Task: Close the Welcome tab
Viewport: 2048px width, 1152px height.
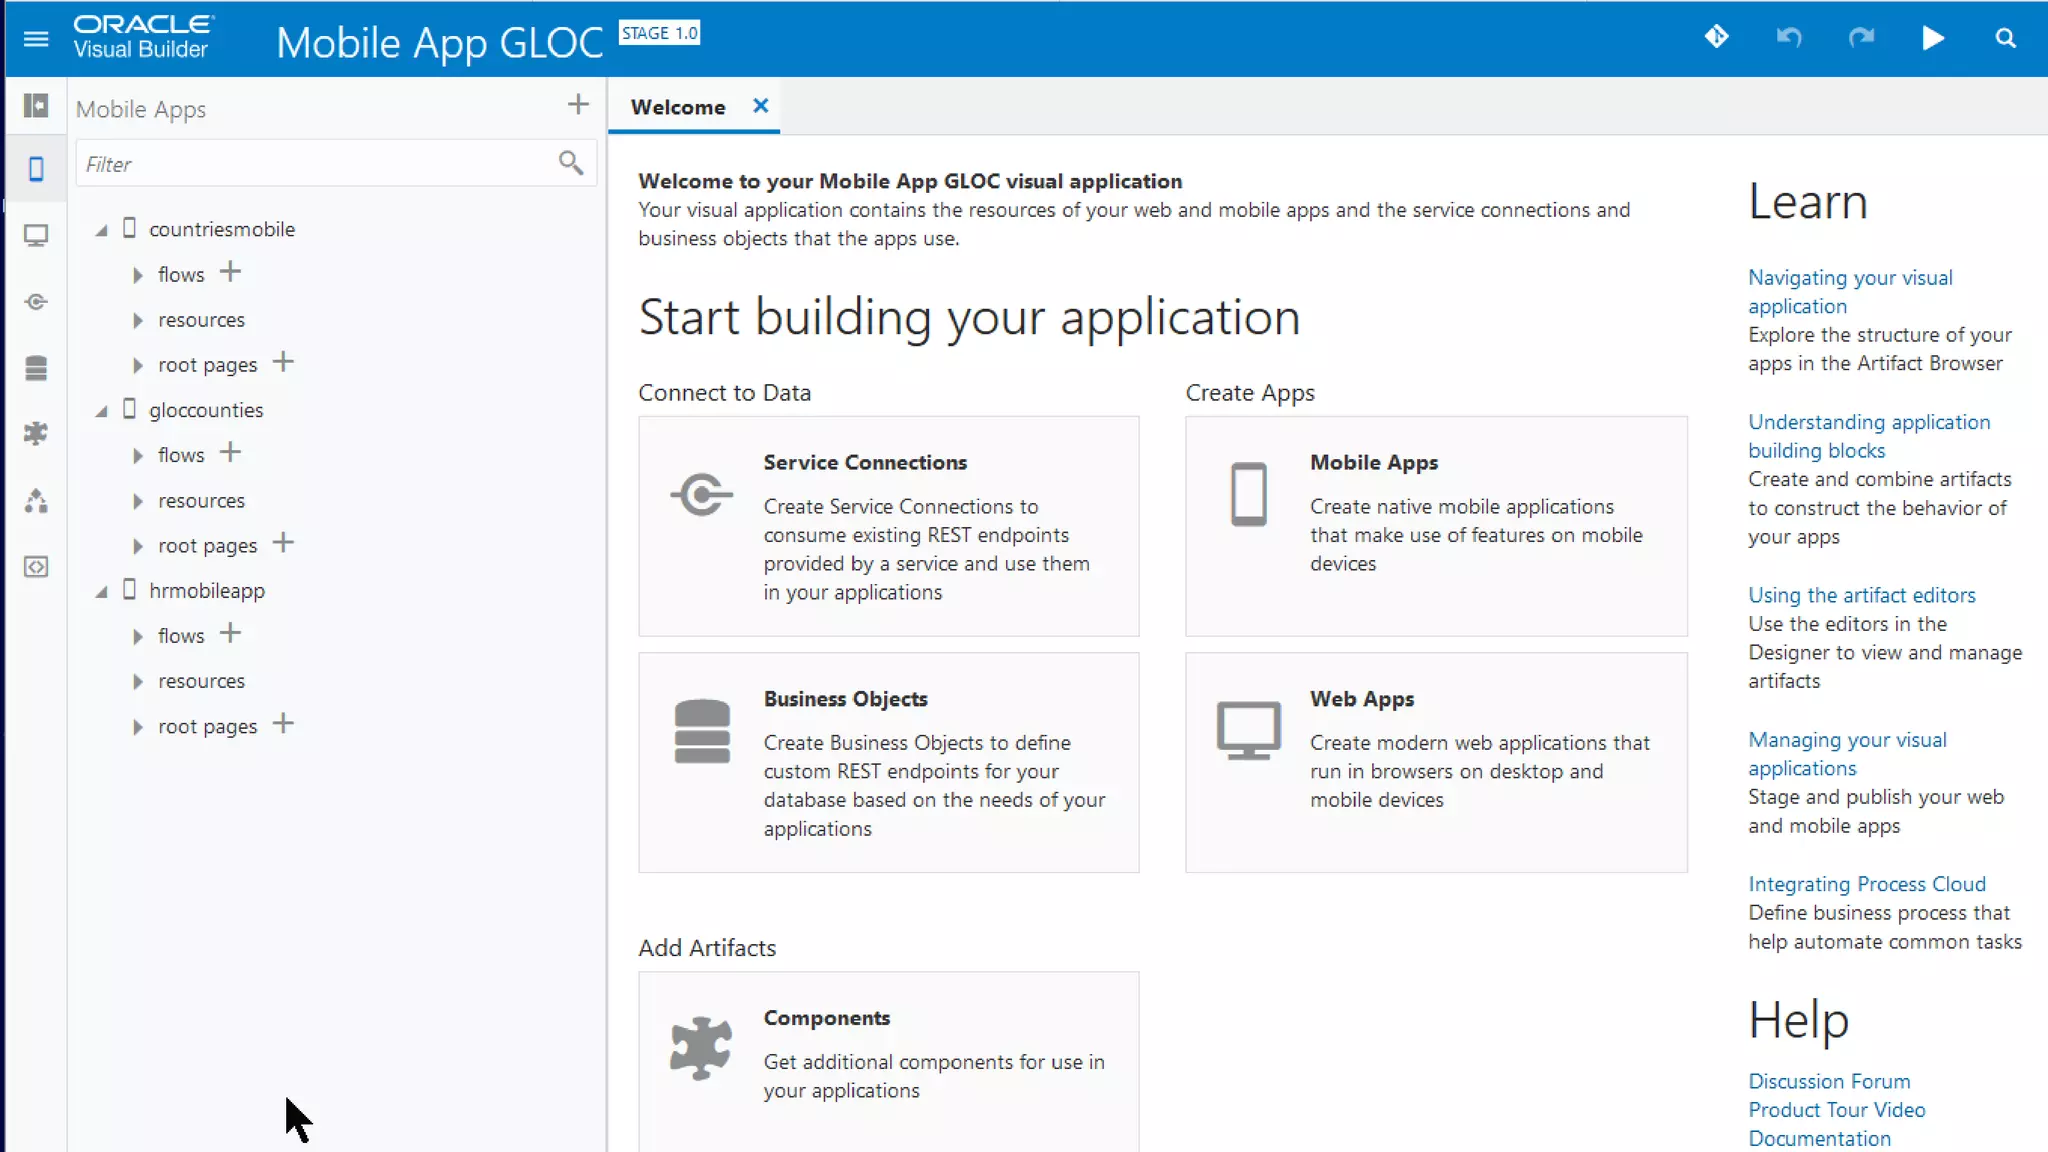Action: (760, 106)
